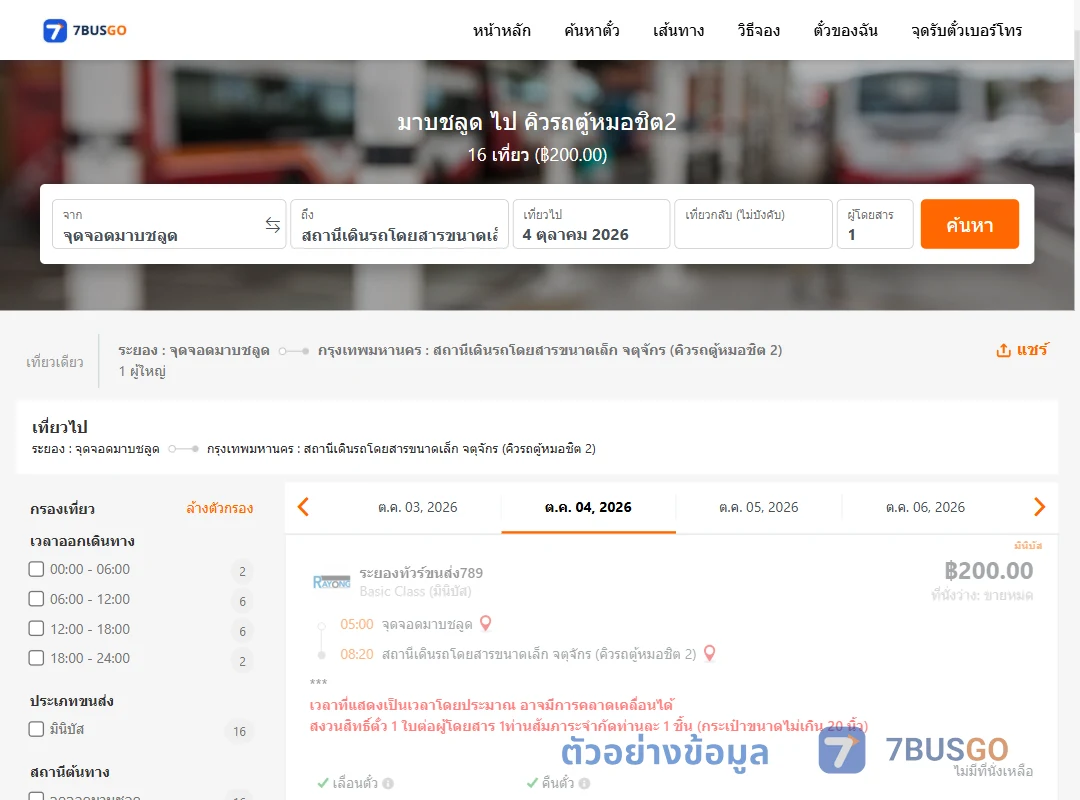Viewport: 1080px width, 800px height.
Task: Click the 08:20 arrival time
Action: click(x=357, y=654)
